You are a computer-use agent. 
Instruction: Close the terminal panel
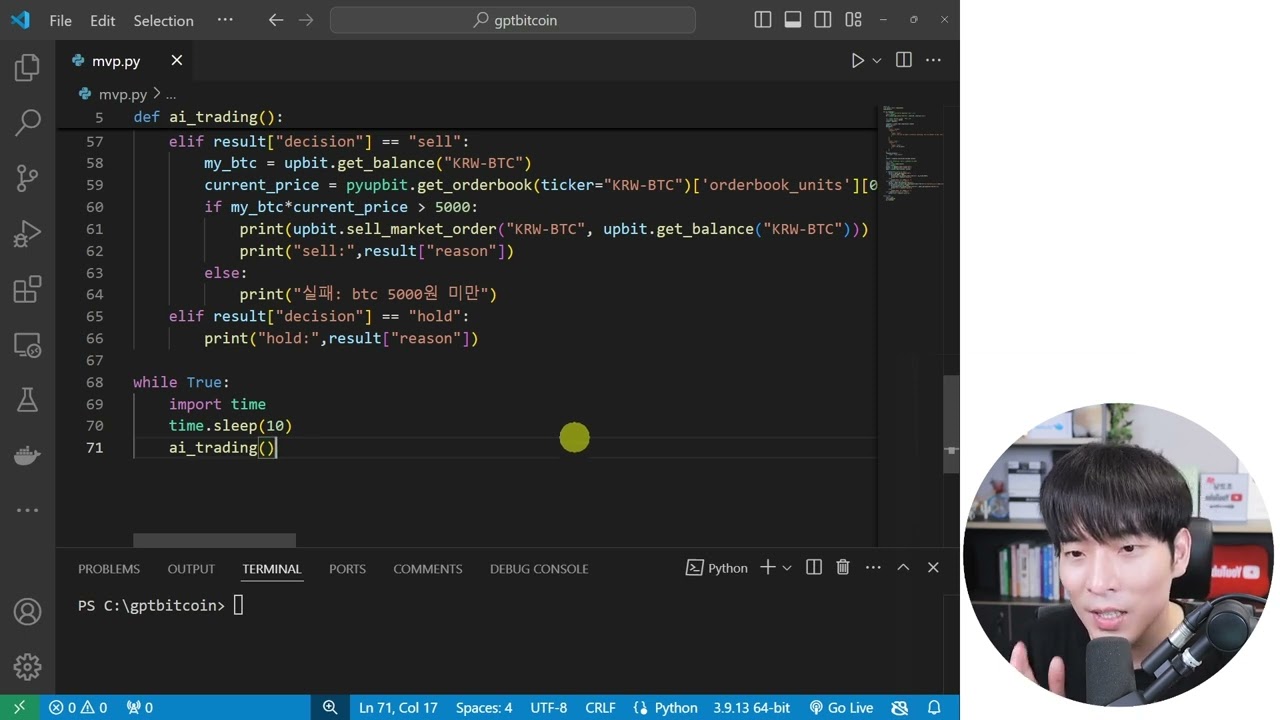(x=933, y=567)
